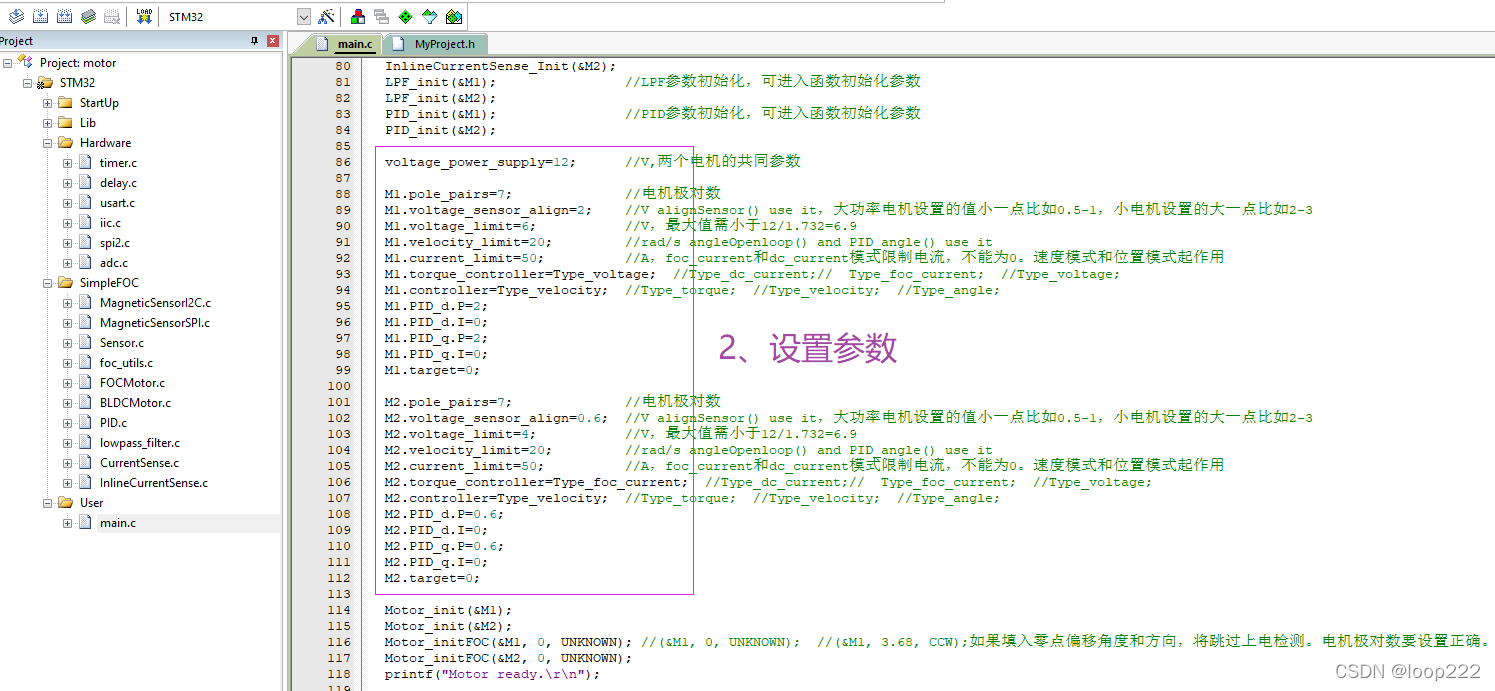
Task: Click line number 100 in the gutter
Action: pos(338,386)
